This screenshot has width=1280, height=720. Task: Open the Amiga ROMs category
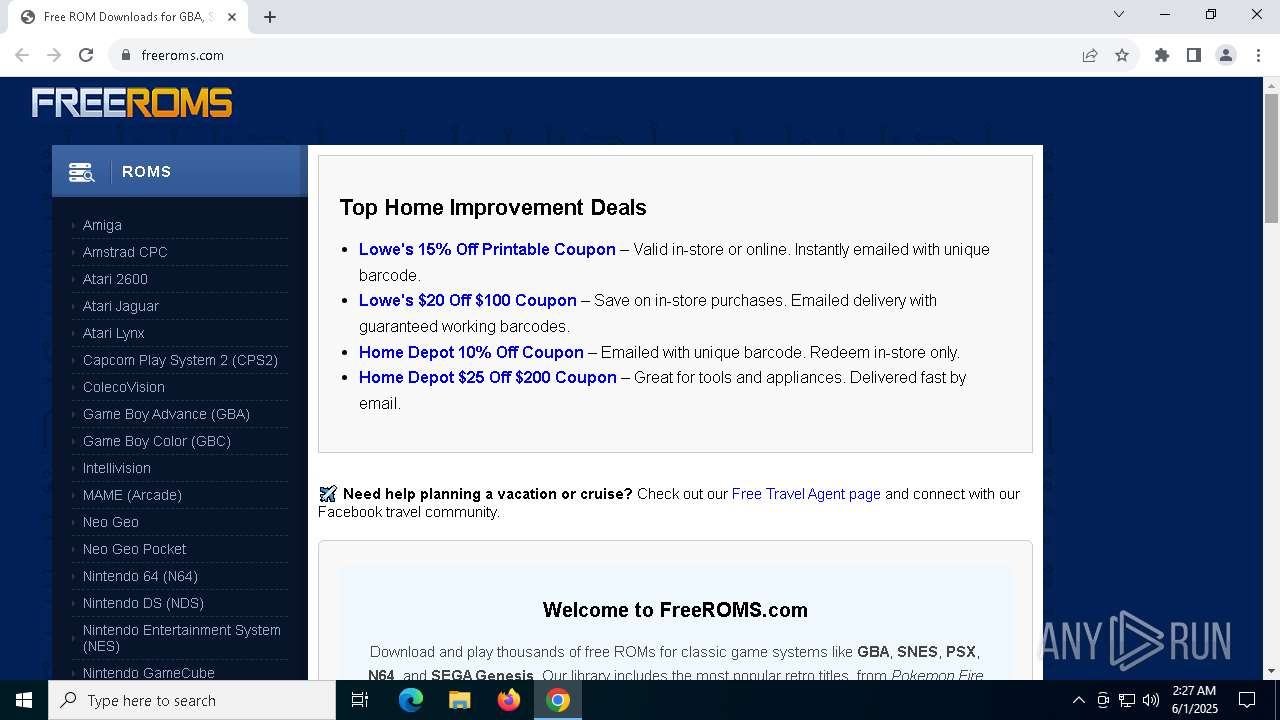102,225
